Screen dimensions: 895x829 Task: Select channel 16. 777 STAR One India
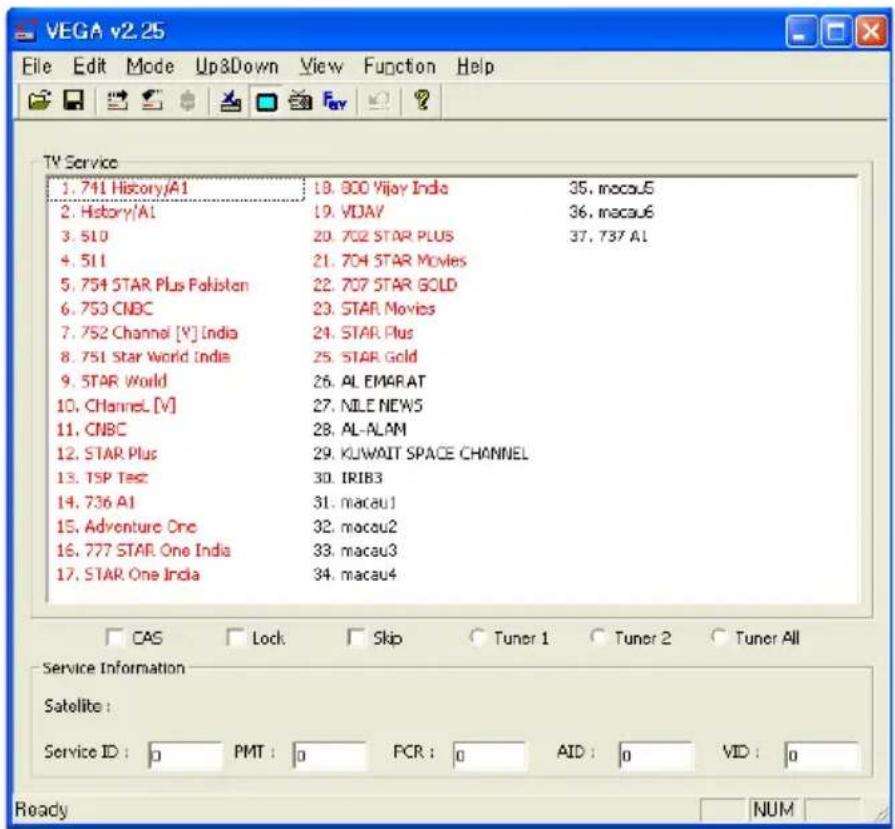(143, 550)
